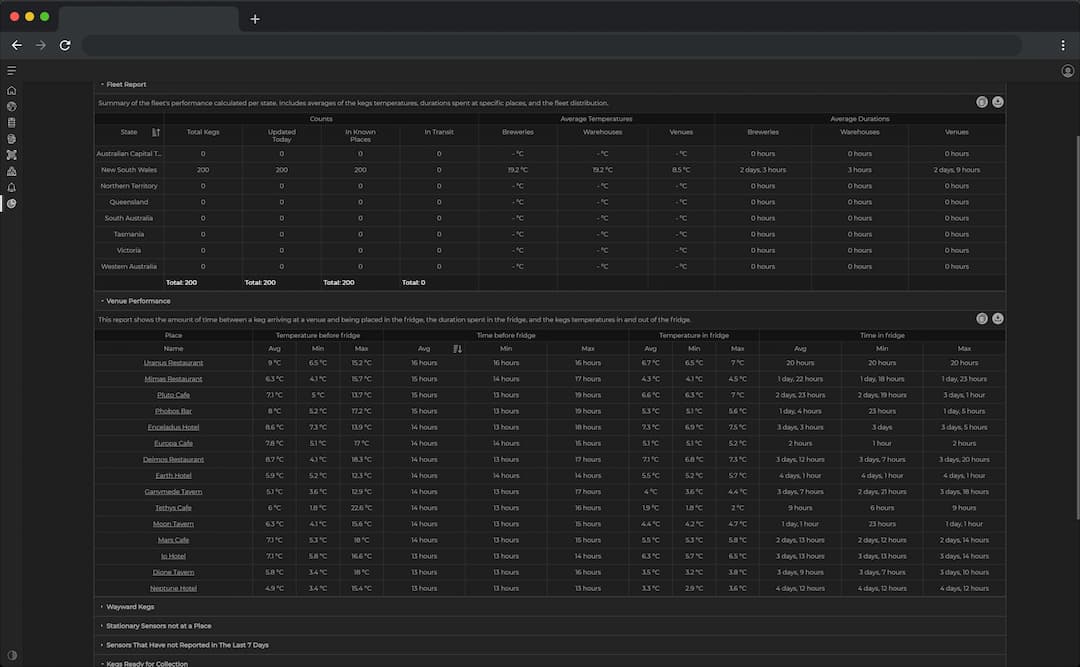Click the browser address bar
Viewport: 1080px width, 667px height.
pyautogui.click(x=550, y=45)
